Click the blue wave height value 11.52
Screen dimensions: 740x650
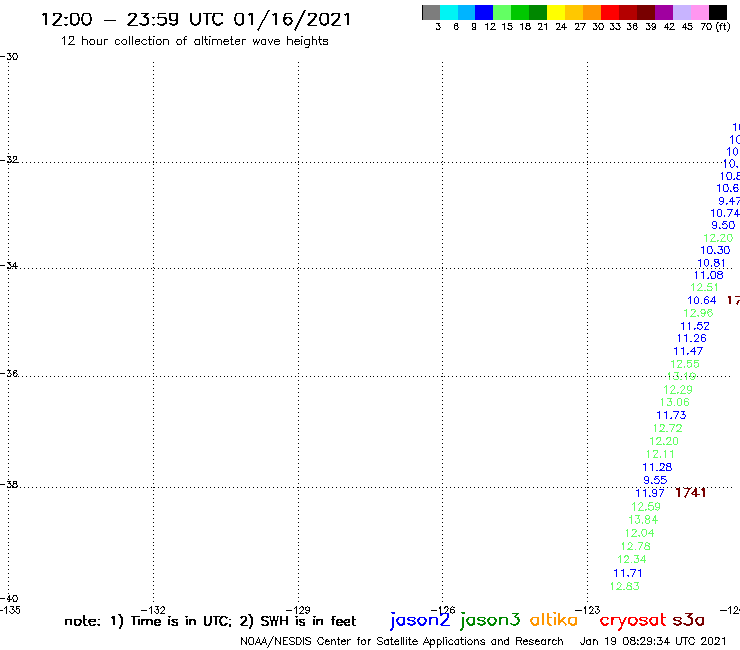click(x=695, y=326)
